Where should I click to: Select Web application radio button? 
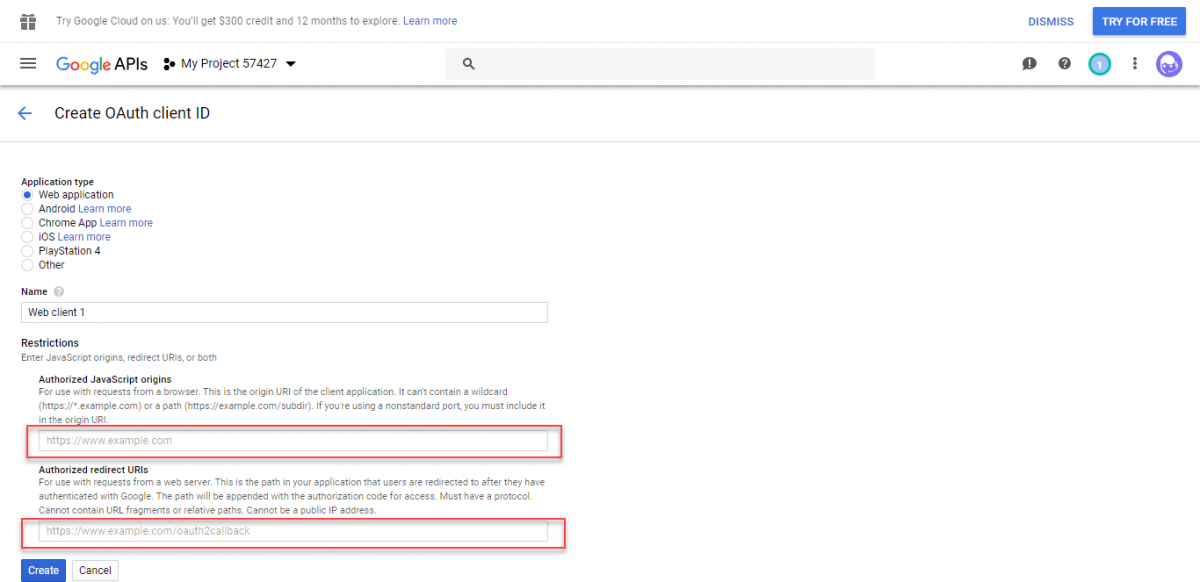pyautogui.click(x=27, y=195)
